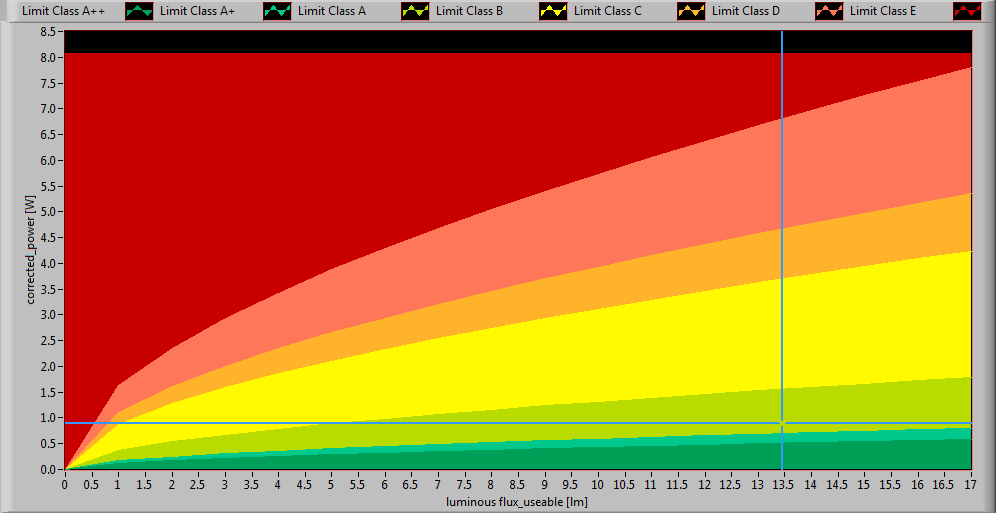This screenshot has height=513, width=996.
Task: Click the horizontal blue cursor line
Action: pyautogui.click(x=400, y=423)
